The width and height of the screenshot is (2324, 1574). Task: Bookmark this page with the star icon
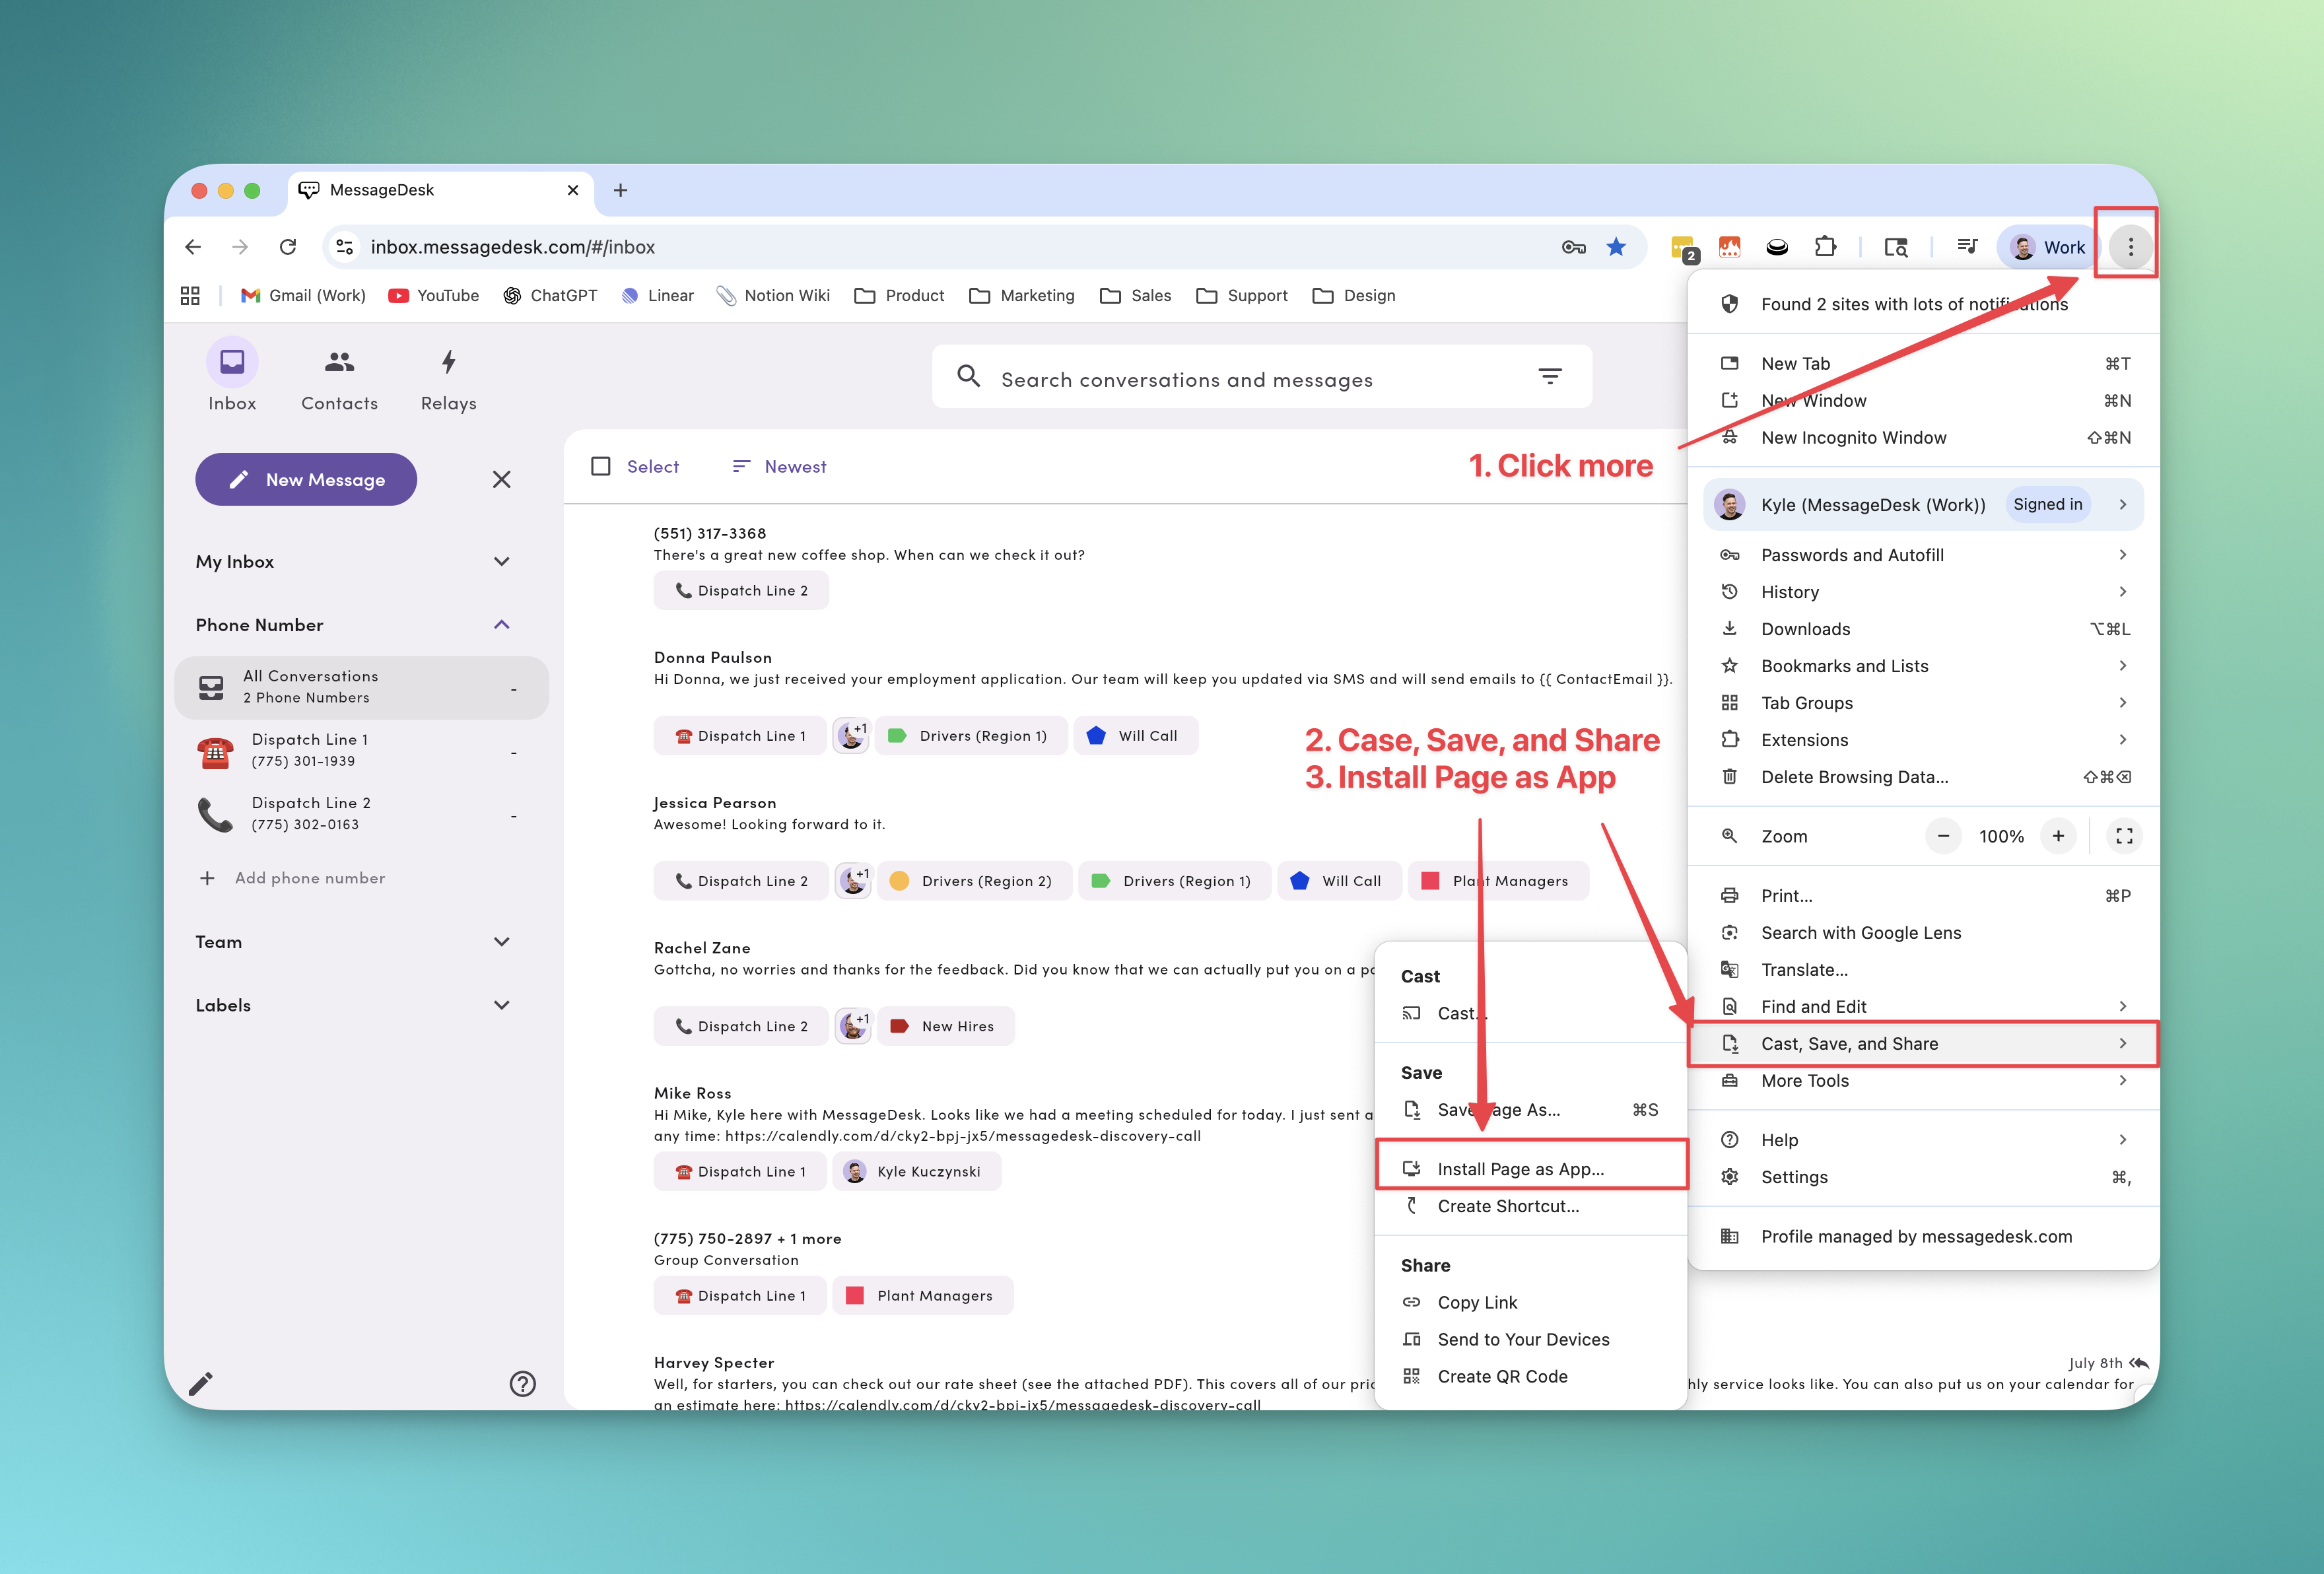coord(1616,247)
